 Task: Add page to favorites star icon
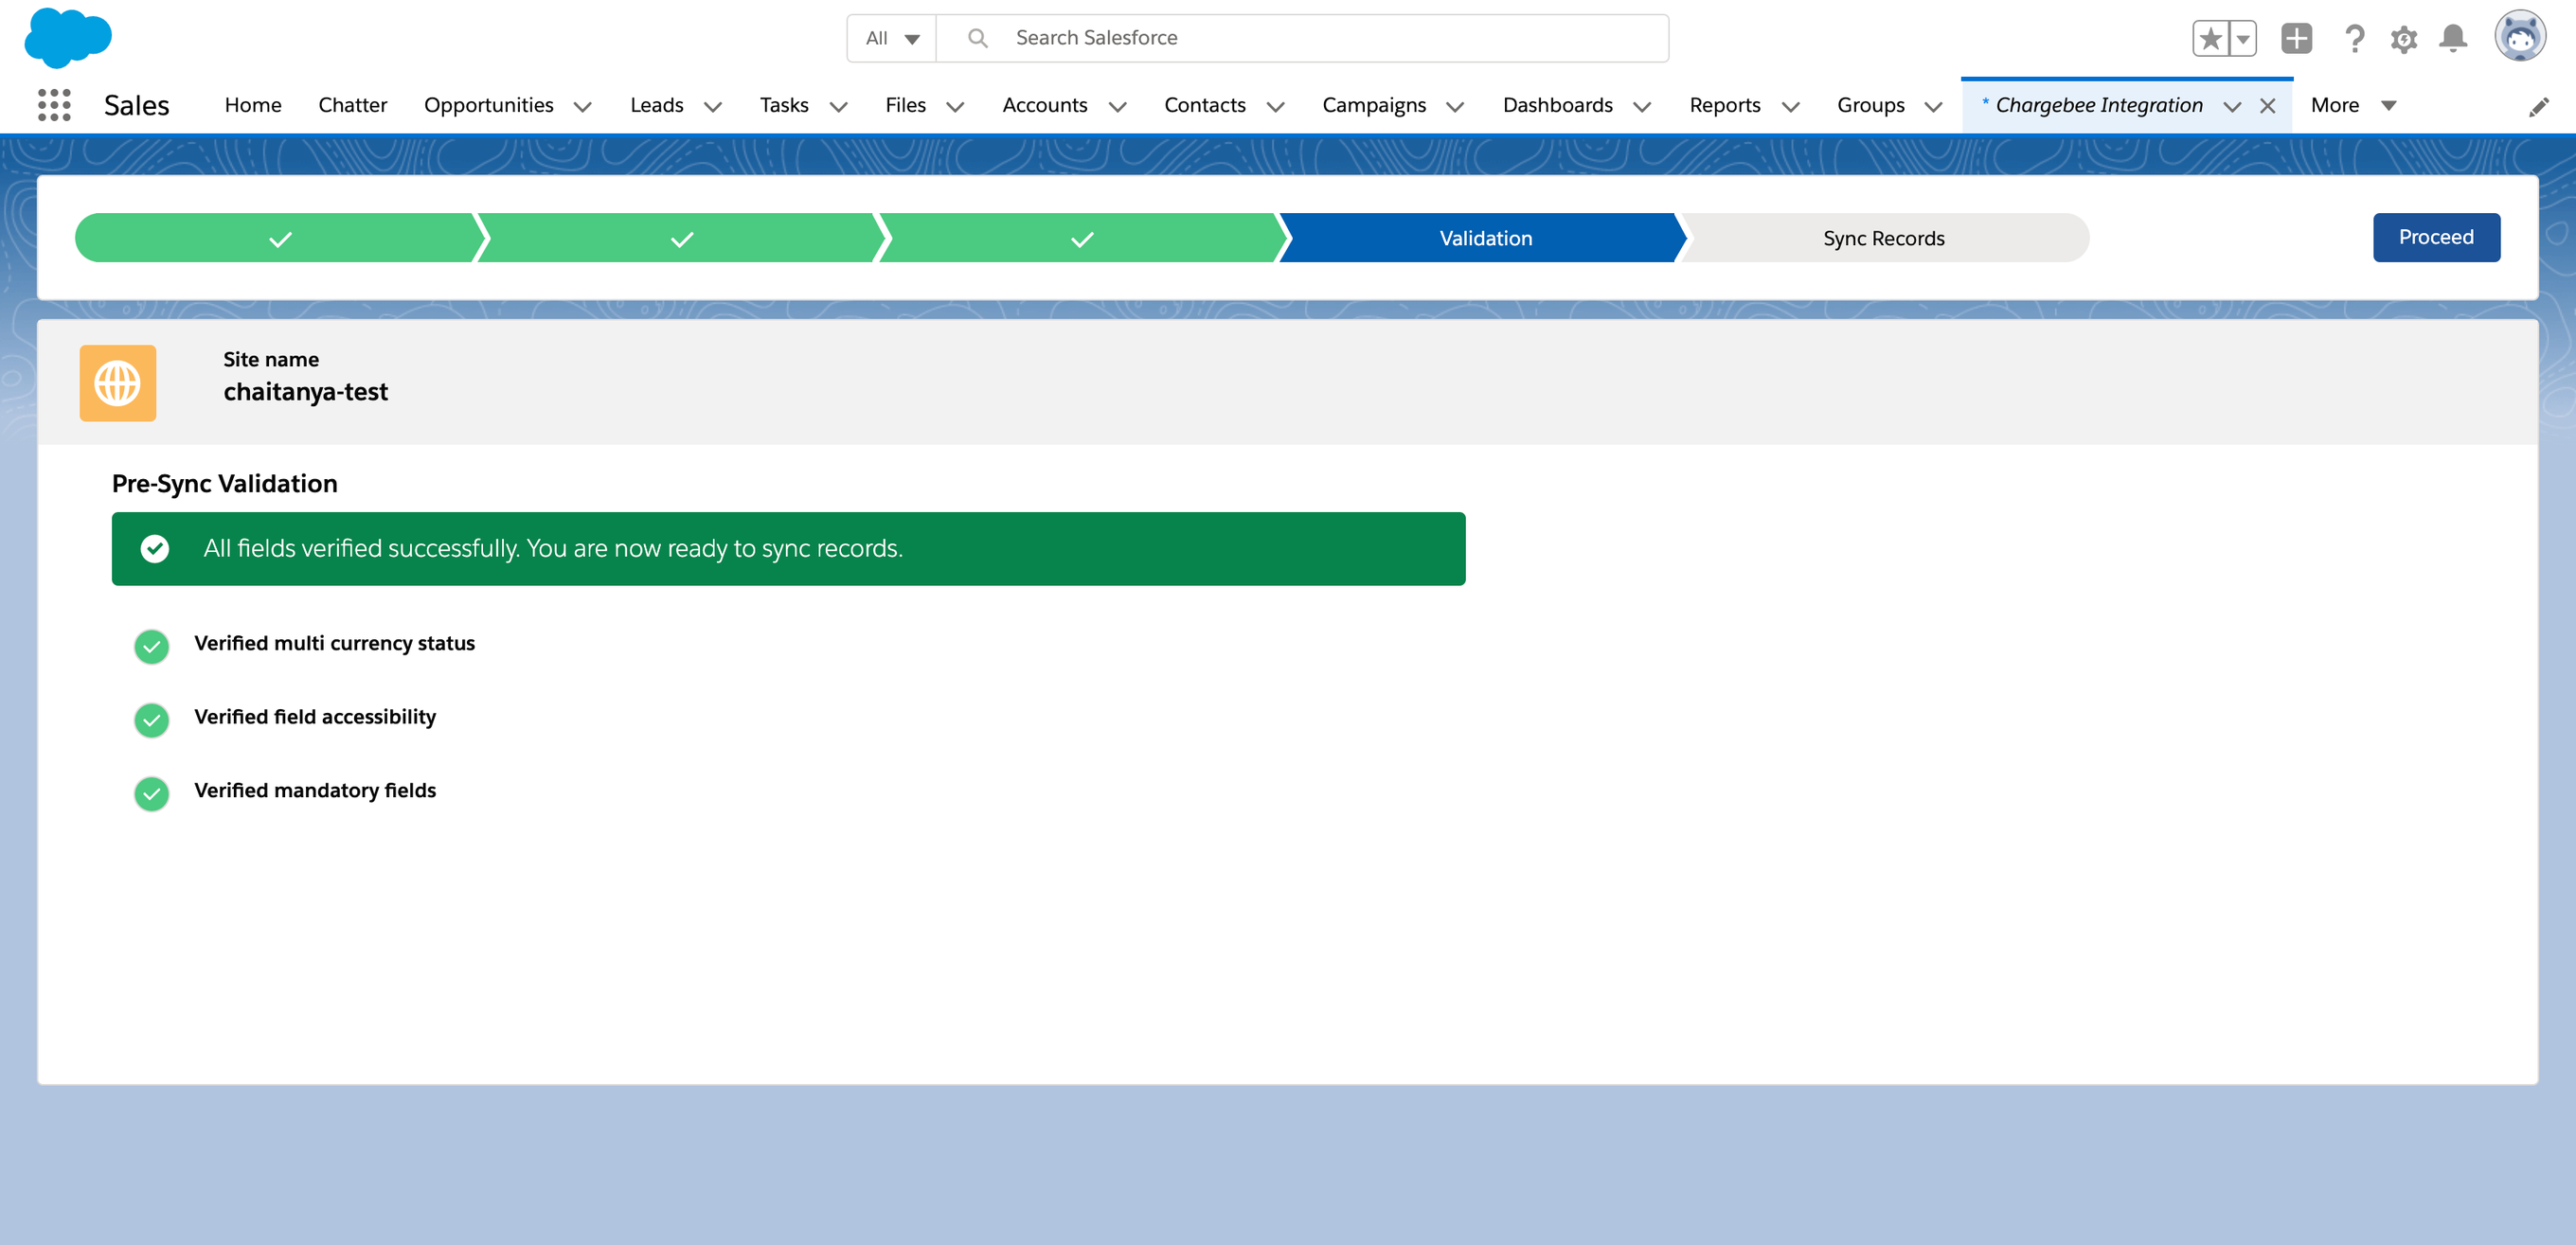pyautogui.click(x=2210, y=39)
